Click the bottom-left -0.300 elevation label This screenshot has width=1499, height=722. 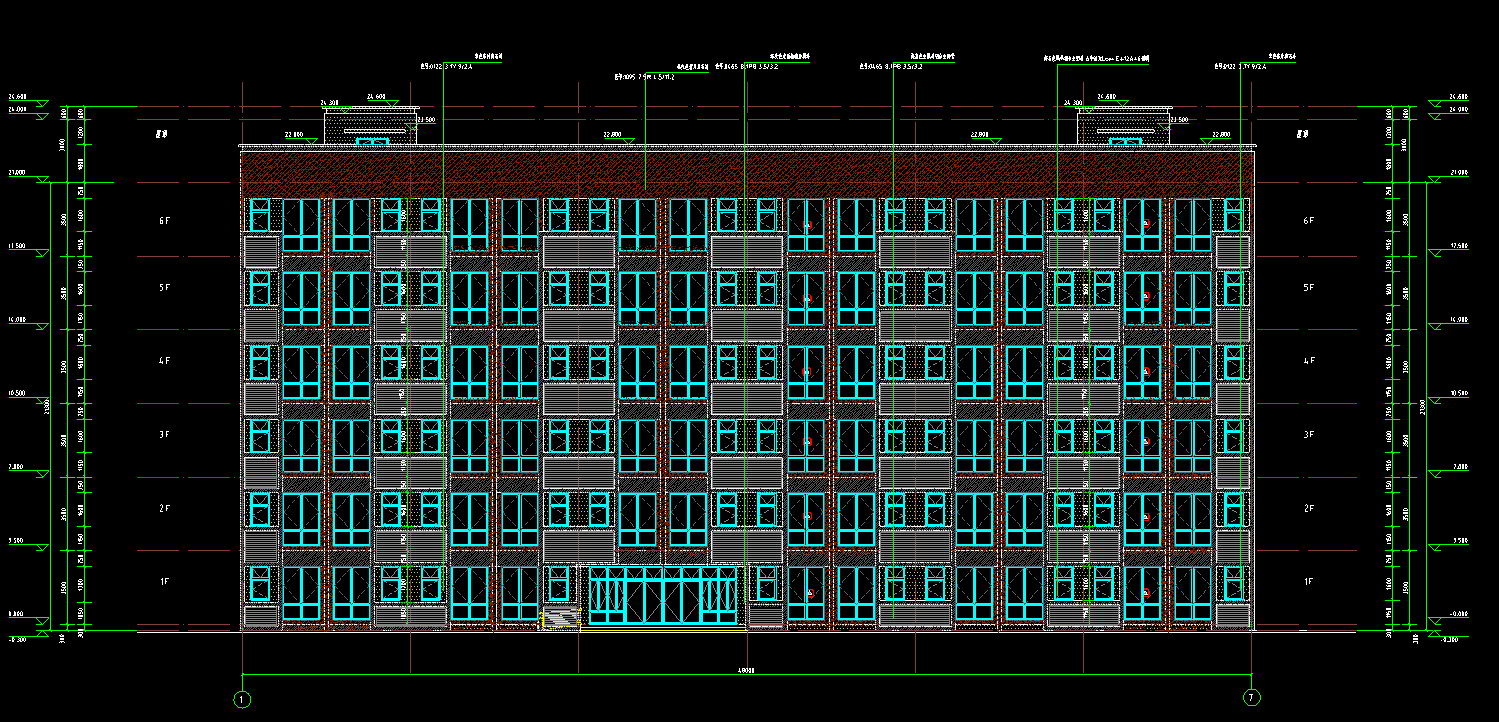pos(16,638)
